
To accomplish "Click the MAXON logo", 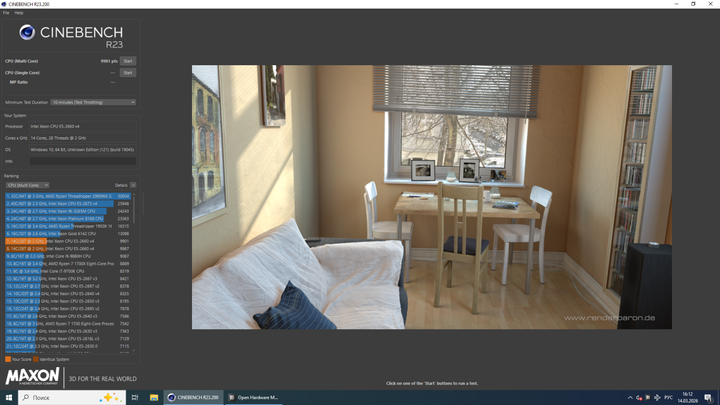I will point(32,377).
